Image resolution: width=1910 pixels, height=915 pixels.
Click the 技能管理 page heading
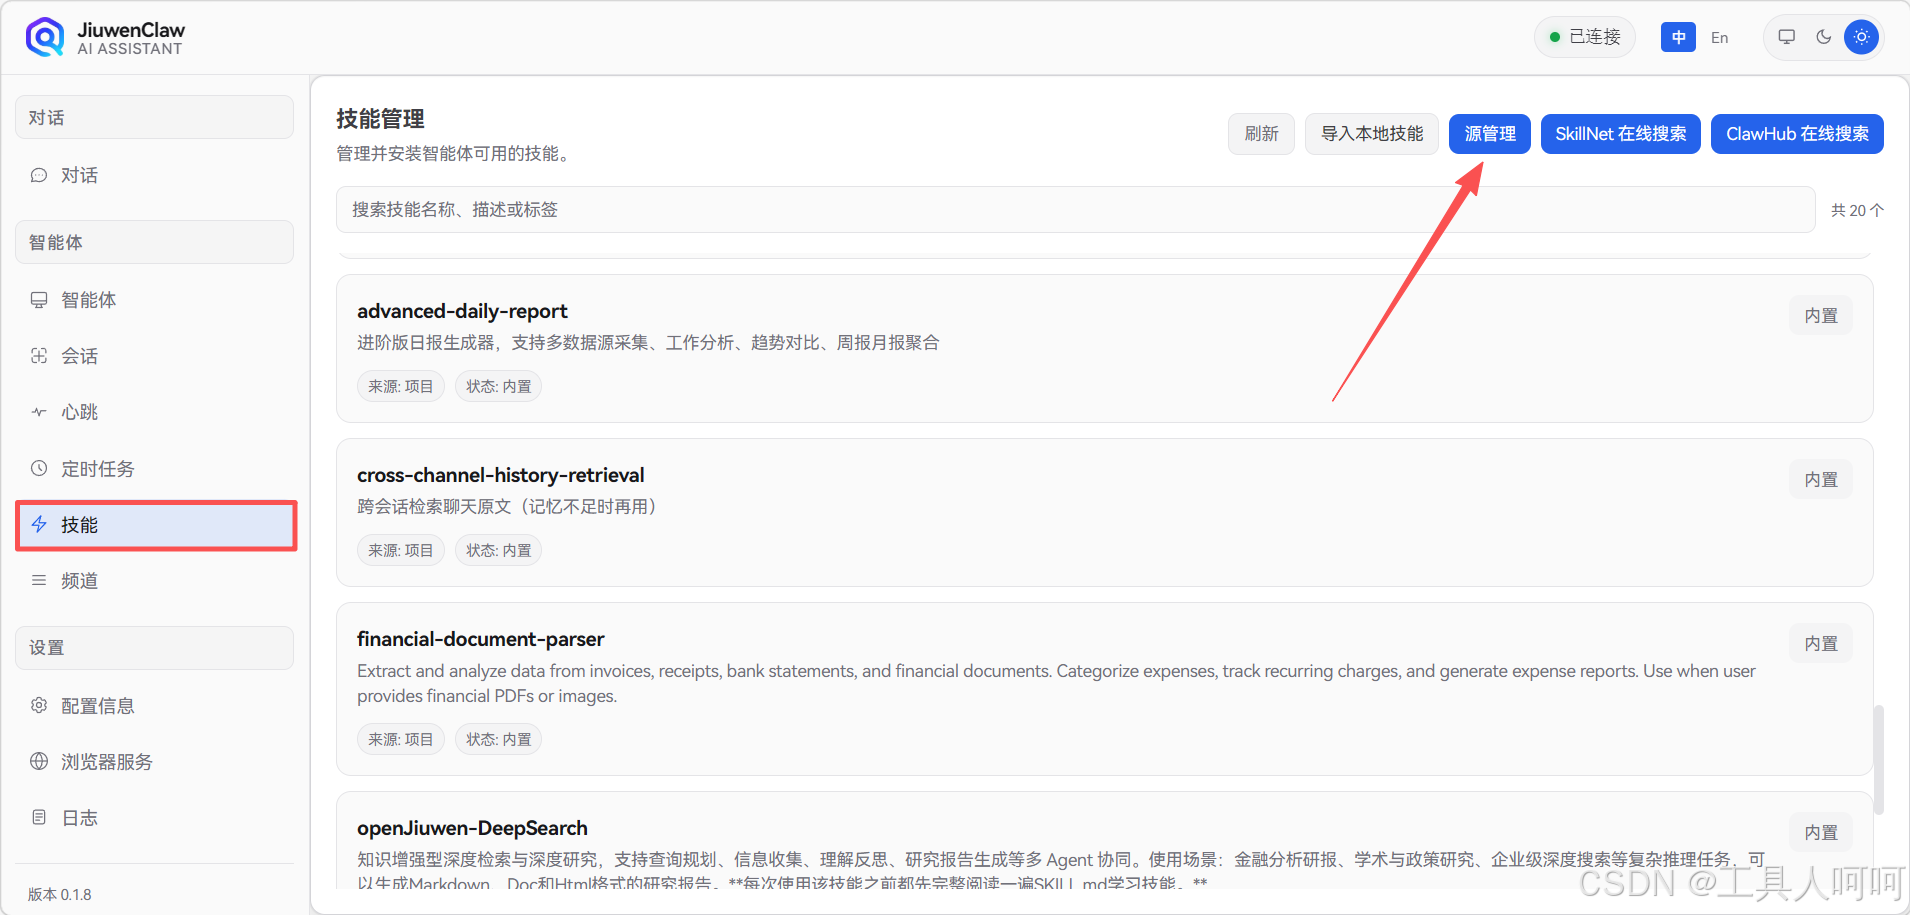pos(380,119)
